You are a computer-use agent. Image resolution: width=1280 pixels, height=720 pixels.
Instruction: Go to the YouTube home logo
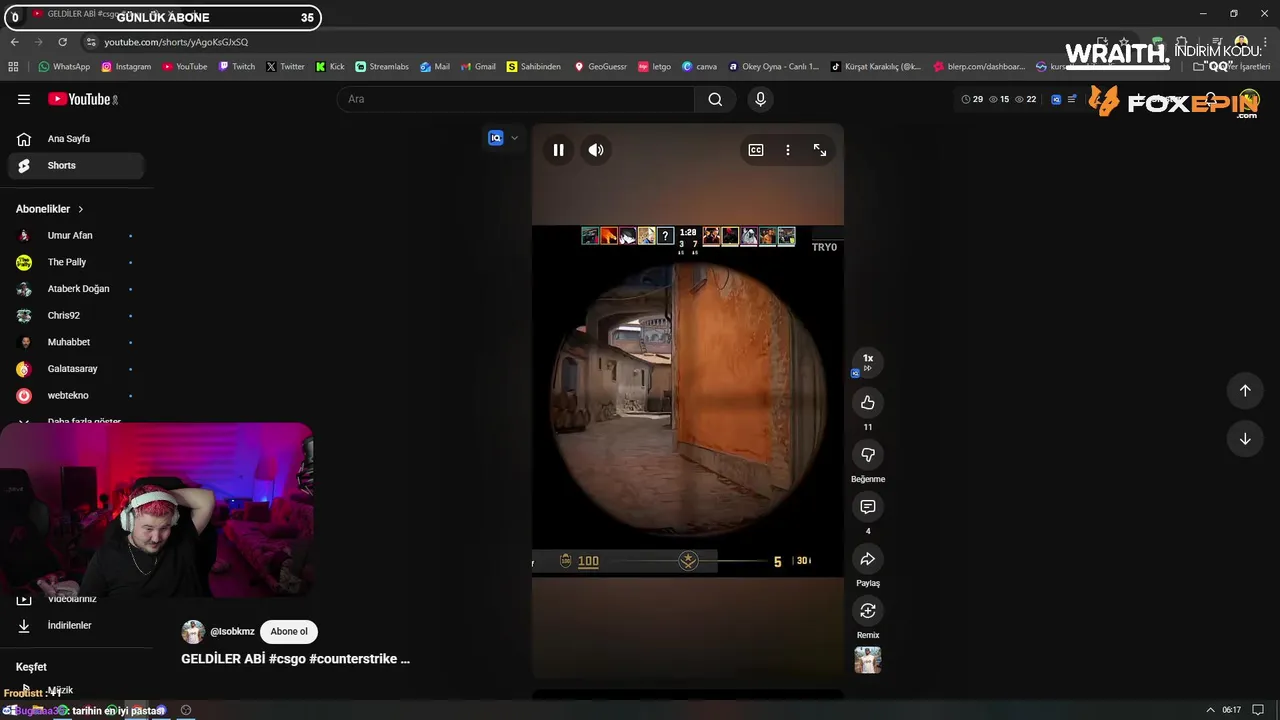point(83,99)
